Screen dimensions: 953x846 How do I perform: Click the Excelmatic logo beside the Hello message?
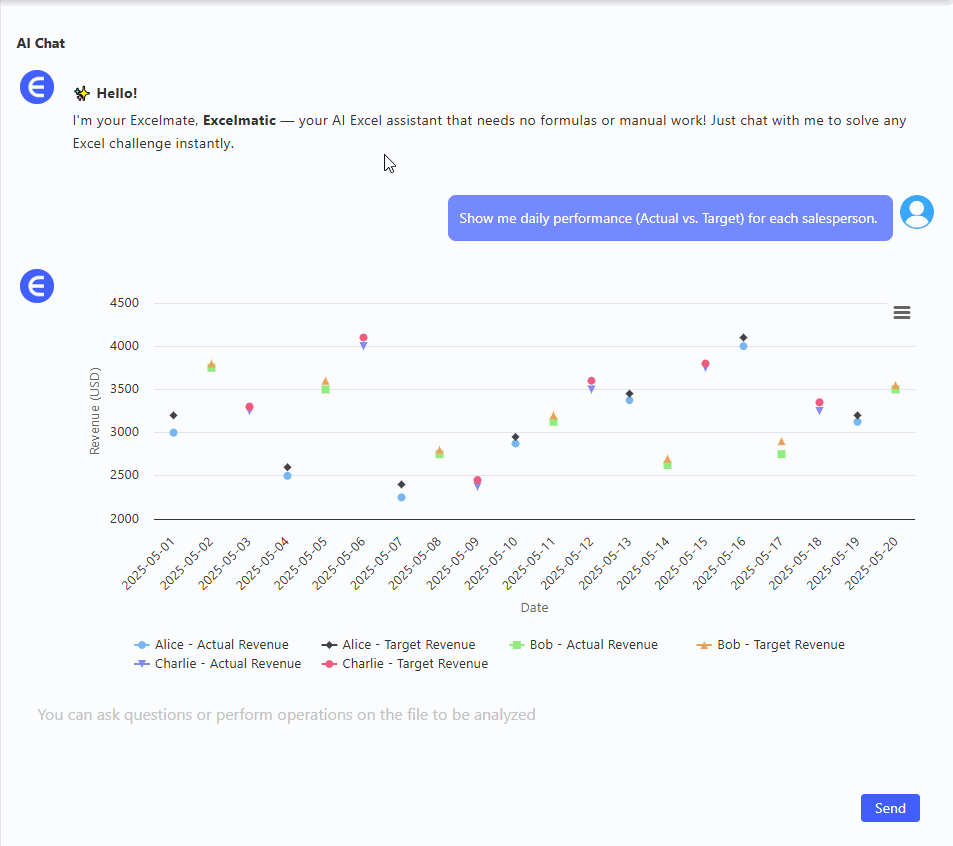[37, 87]
